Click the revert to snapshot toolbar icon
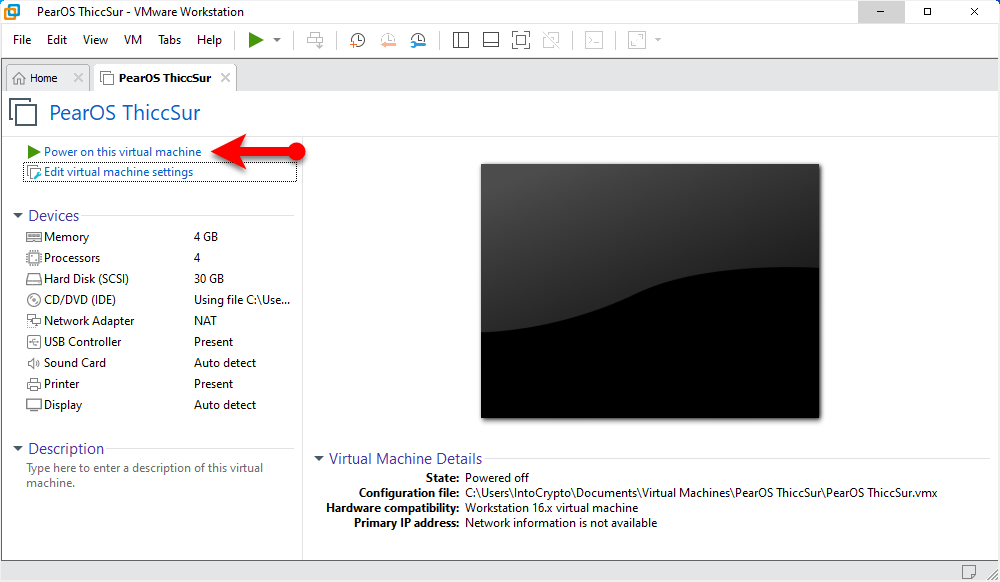This screenshot has height=582, width=1000. tap(388, 40)
